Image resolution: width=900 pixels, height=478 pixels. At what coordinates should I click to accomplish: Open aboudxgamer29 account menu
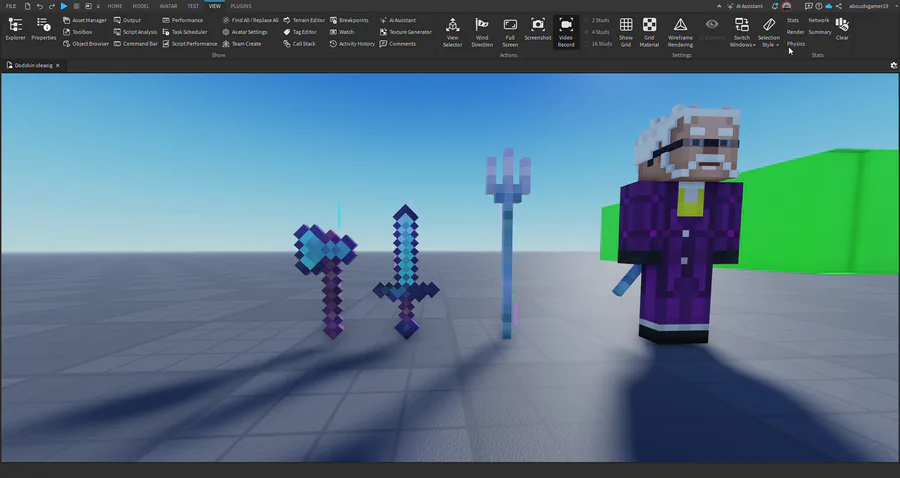(872, 6)
